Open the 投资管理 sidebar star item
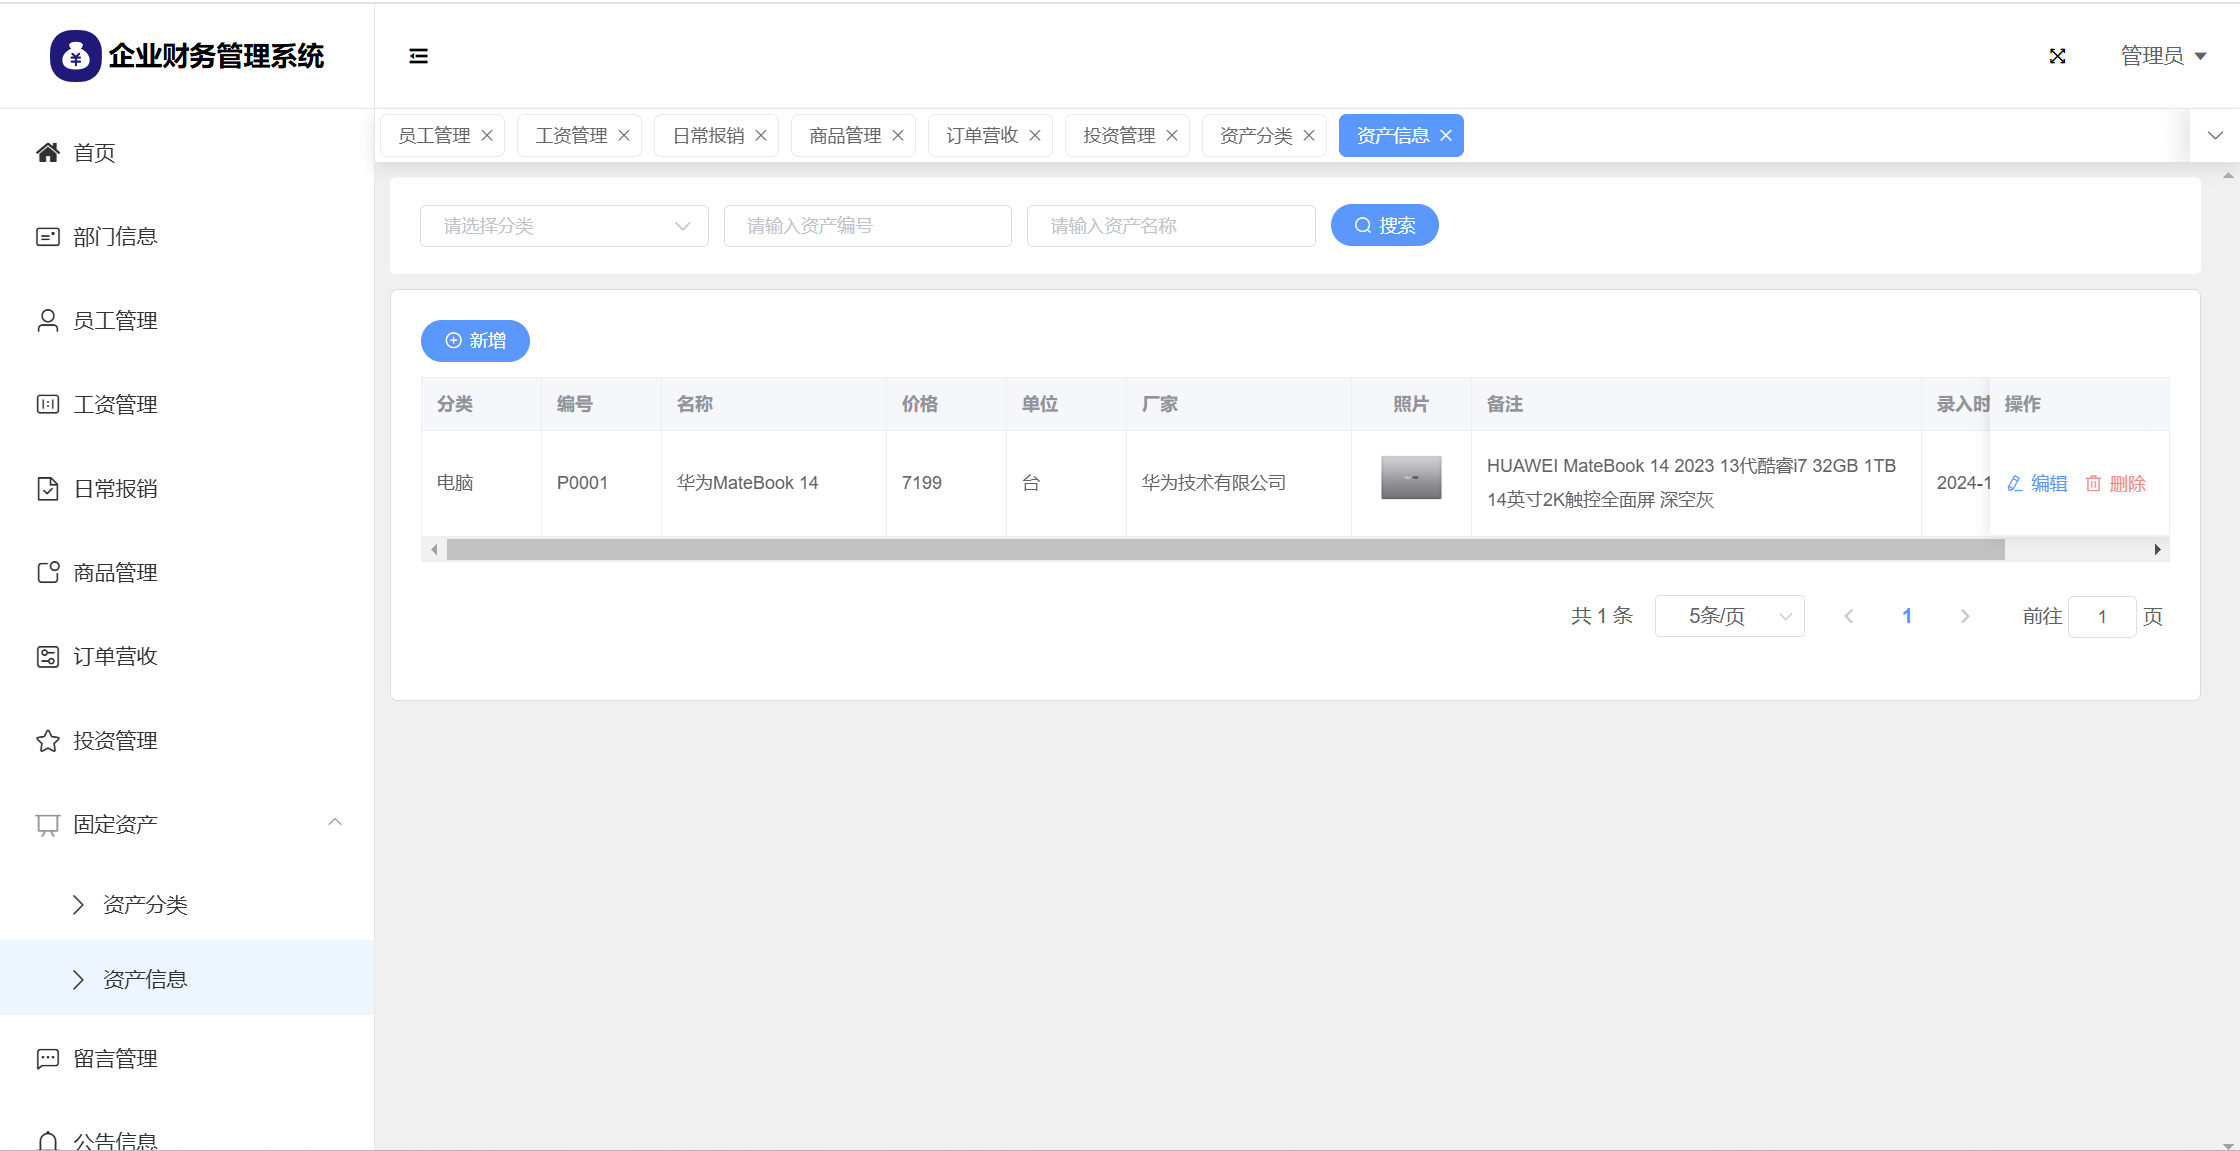Image resolution: width=2240 pixels, height=1151 pixels. 115,741
